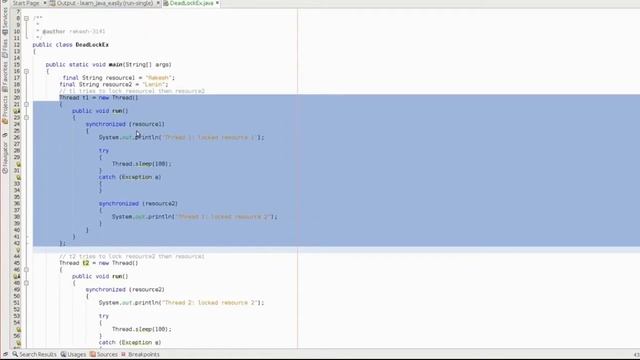Click 'synchronized (resource1)' on line 24
The width and height of the screenshot is (640, 360).
click(125, 124)
